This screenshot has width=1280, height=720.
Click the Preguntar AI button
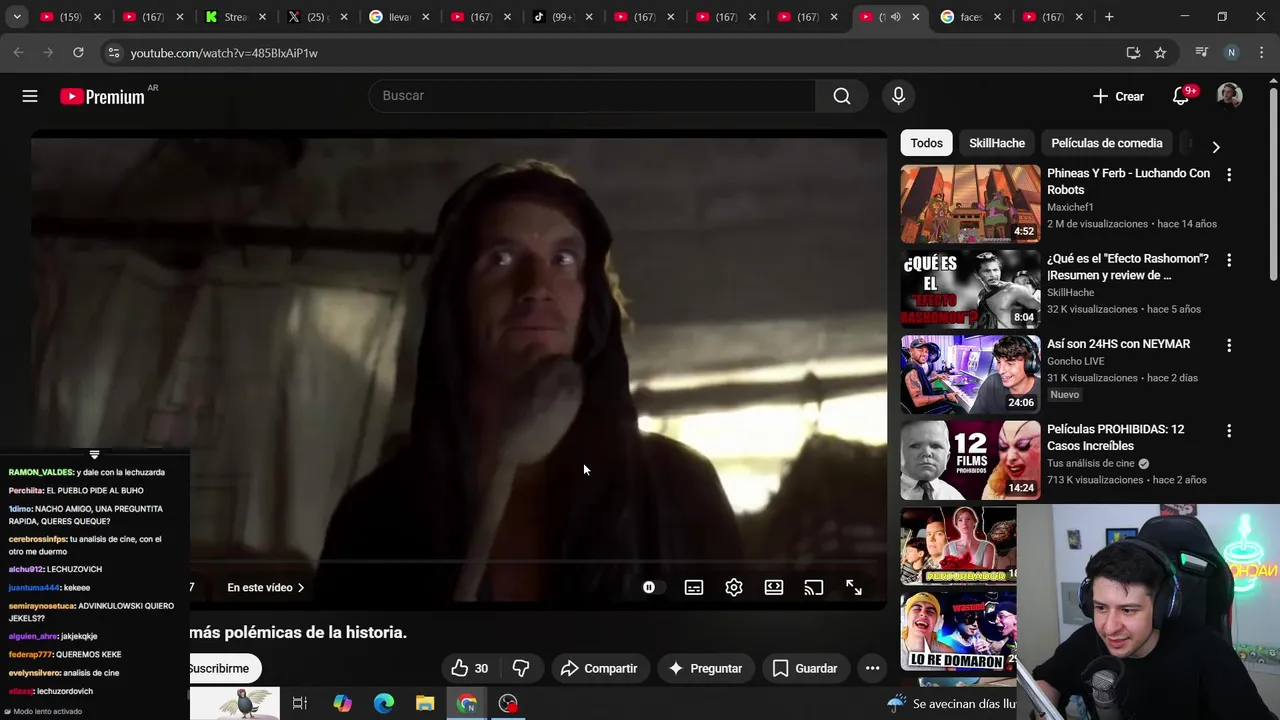[705, 668]
